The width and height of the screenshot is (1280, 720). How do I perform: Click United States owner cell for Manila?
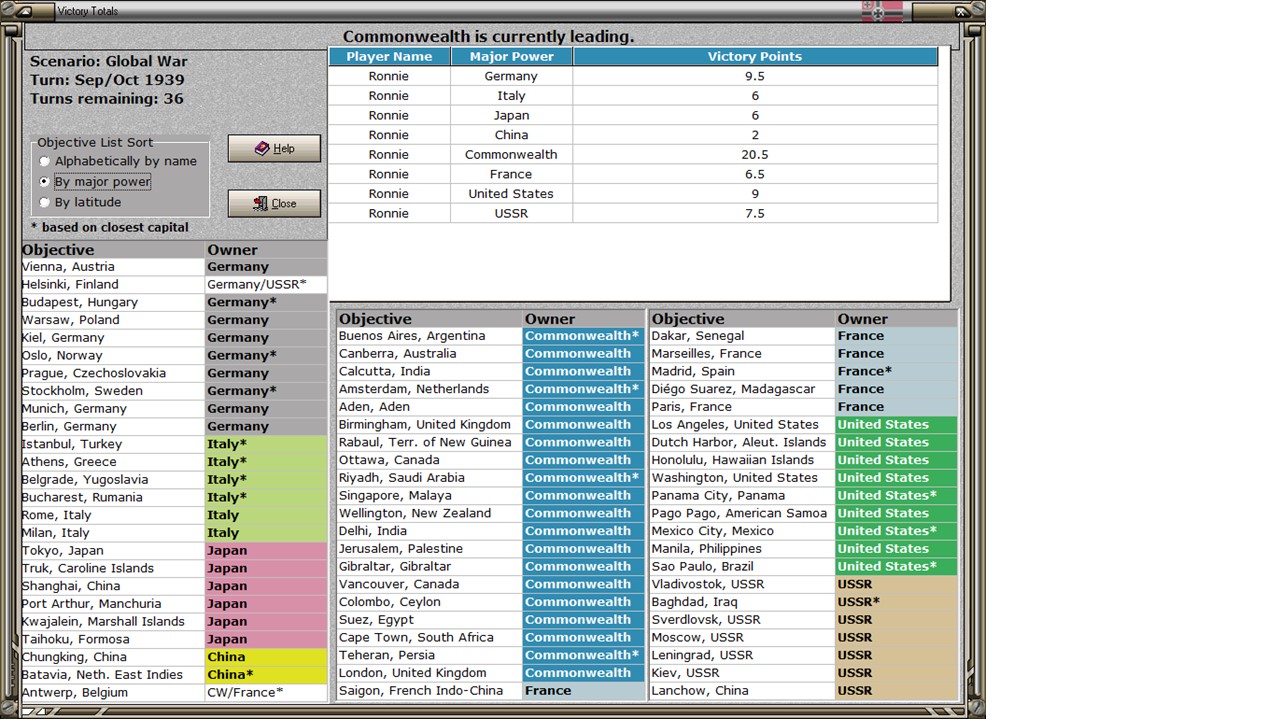(x=897, y=549)
